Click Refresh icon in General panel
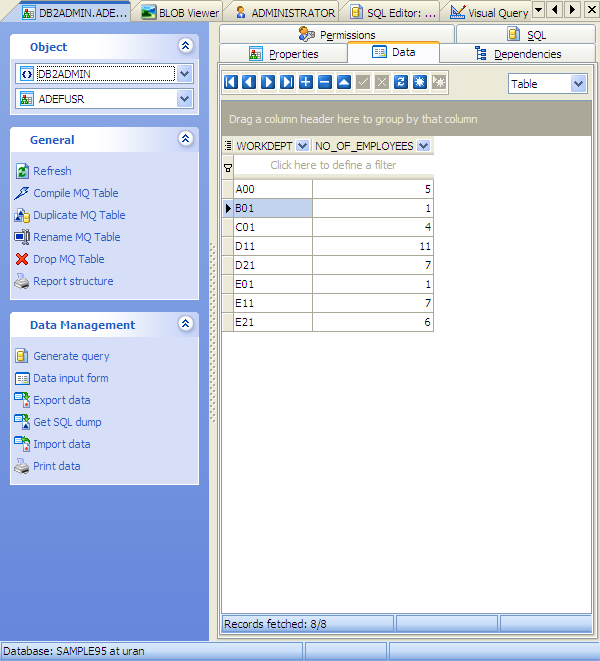The image size is (600, 661). pos(22,171)
